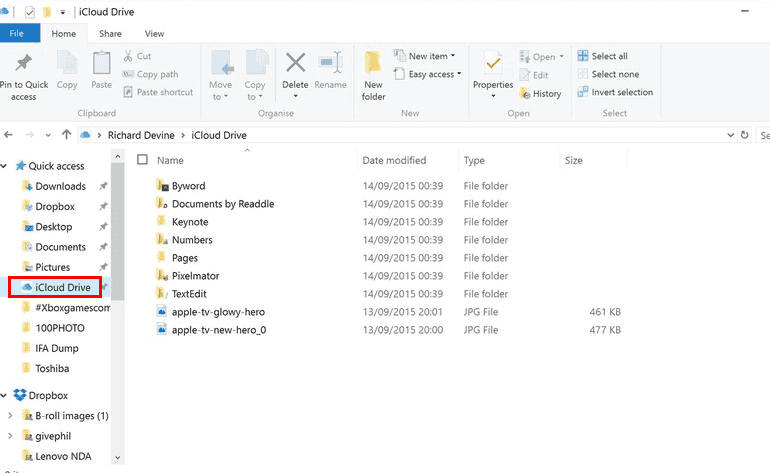The height and width of the screenshot is (473, 770).
Task: Open Properties from the ribbon
Action: 492,68
